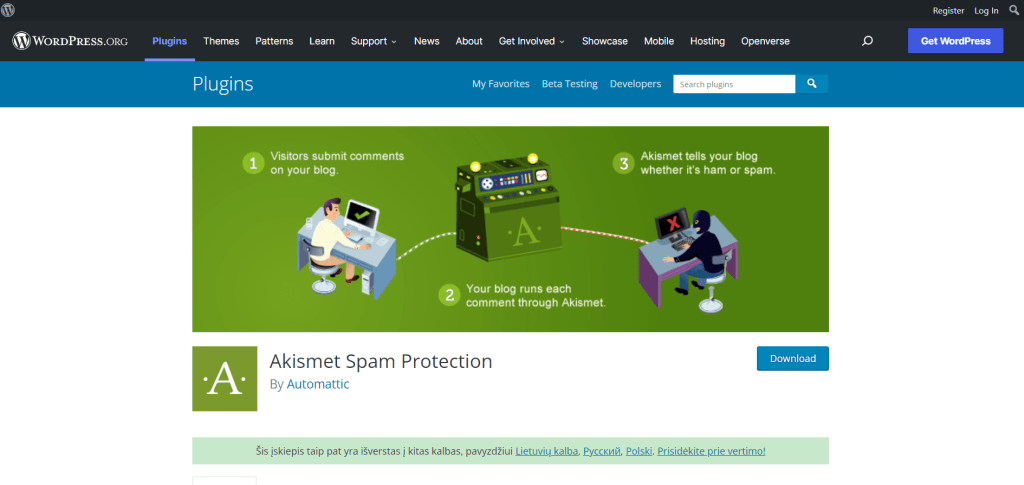Open the Learn nav item
Viewport: 1024px width, 485px height.
click(322, 41)
